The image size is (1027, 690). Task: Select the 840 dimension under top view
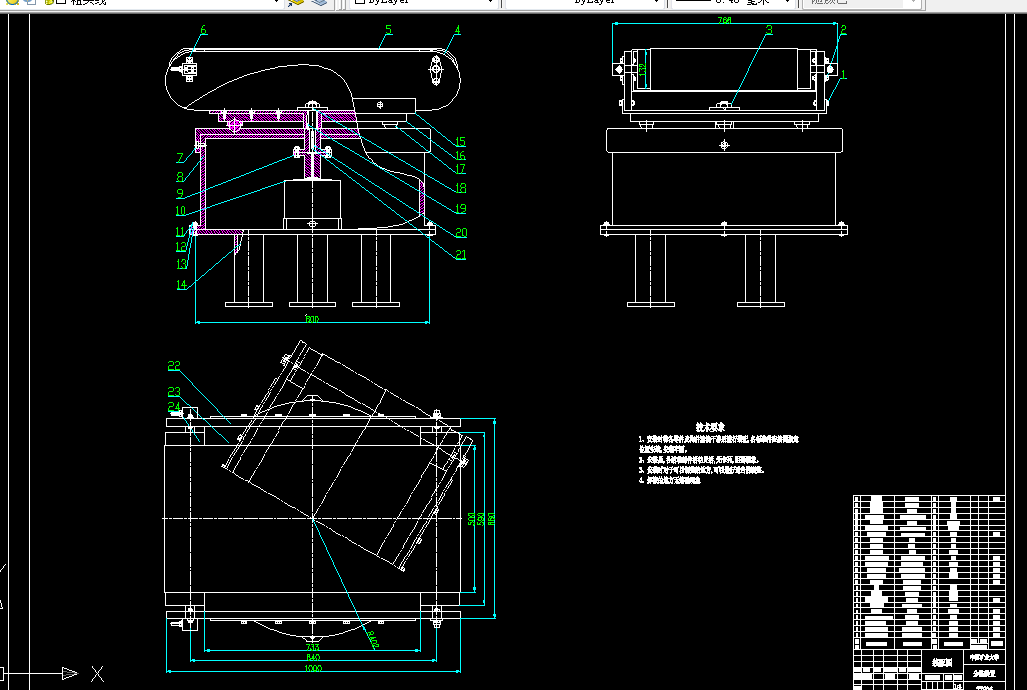coord(312,657)
